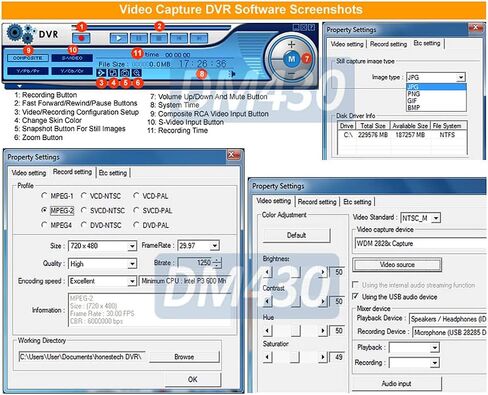This screenshot has height=395, width=488.
Task: Toggle Using the internal audio streaming function
Action: pyautogui.click(x=355, y=285)
